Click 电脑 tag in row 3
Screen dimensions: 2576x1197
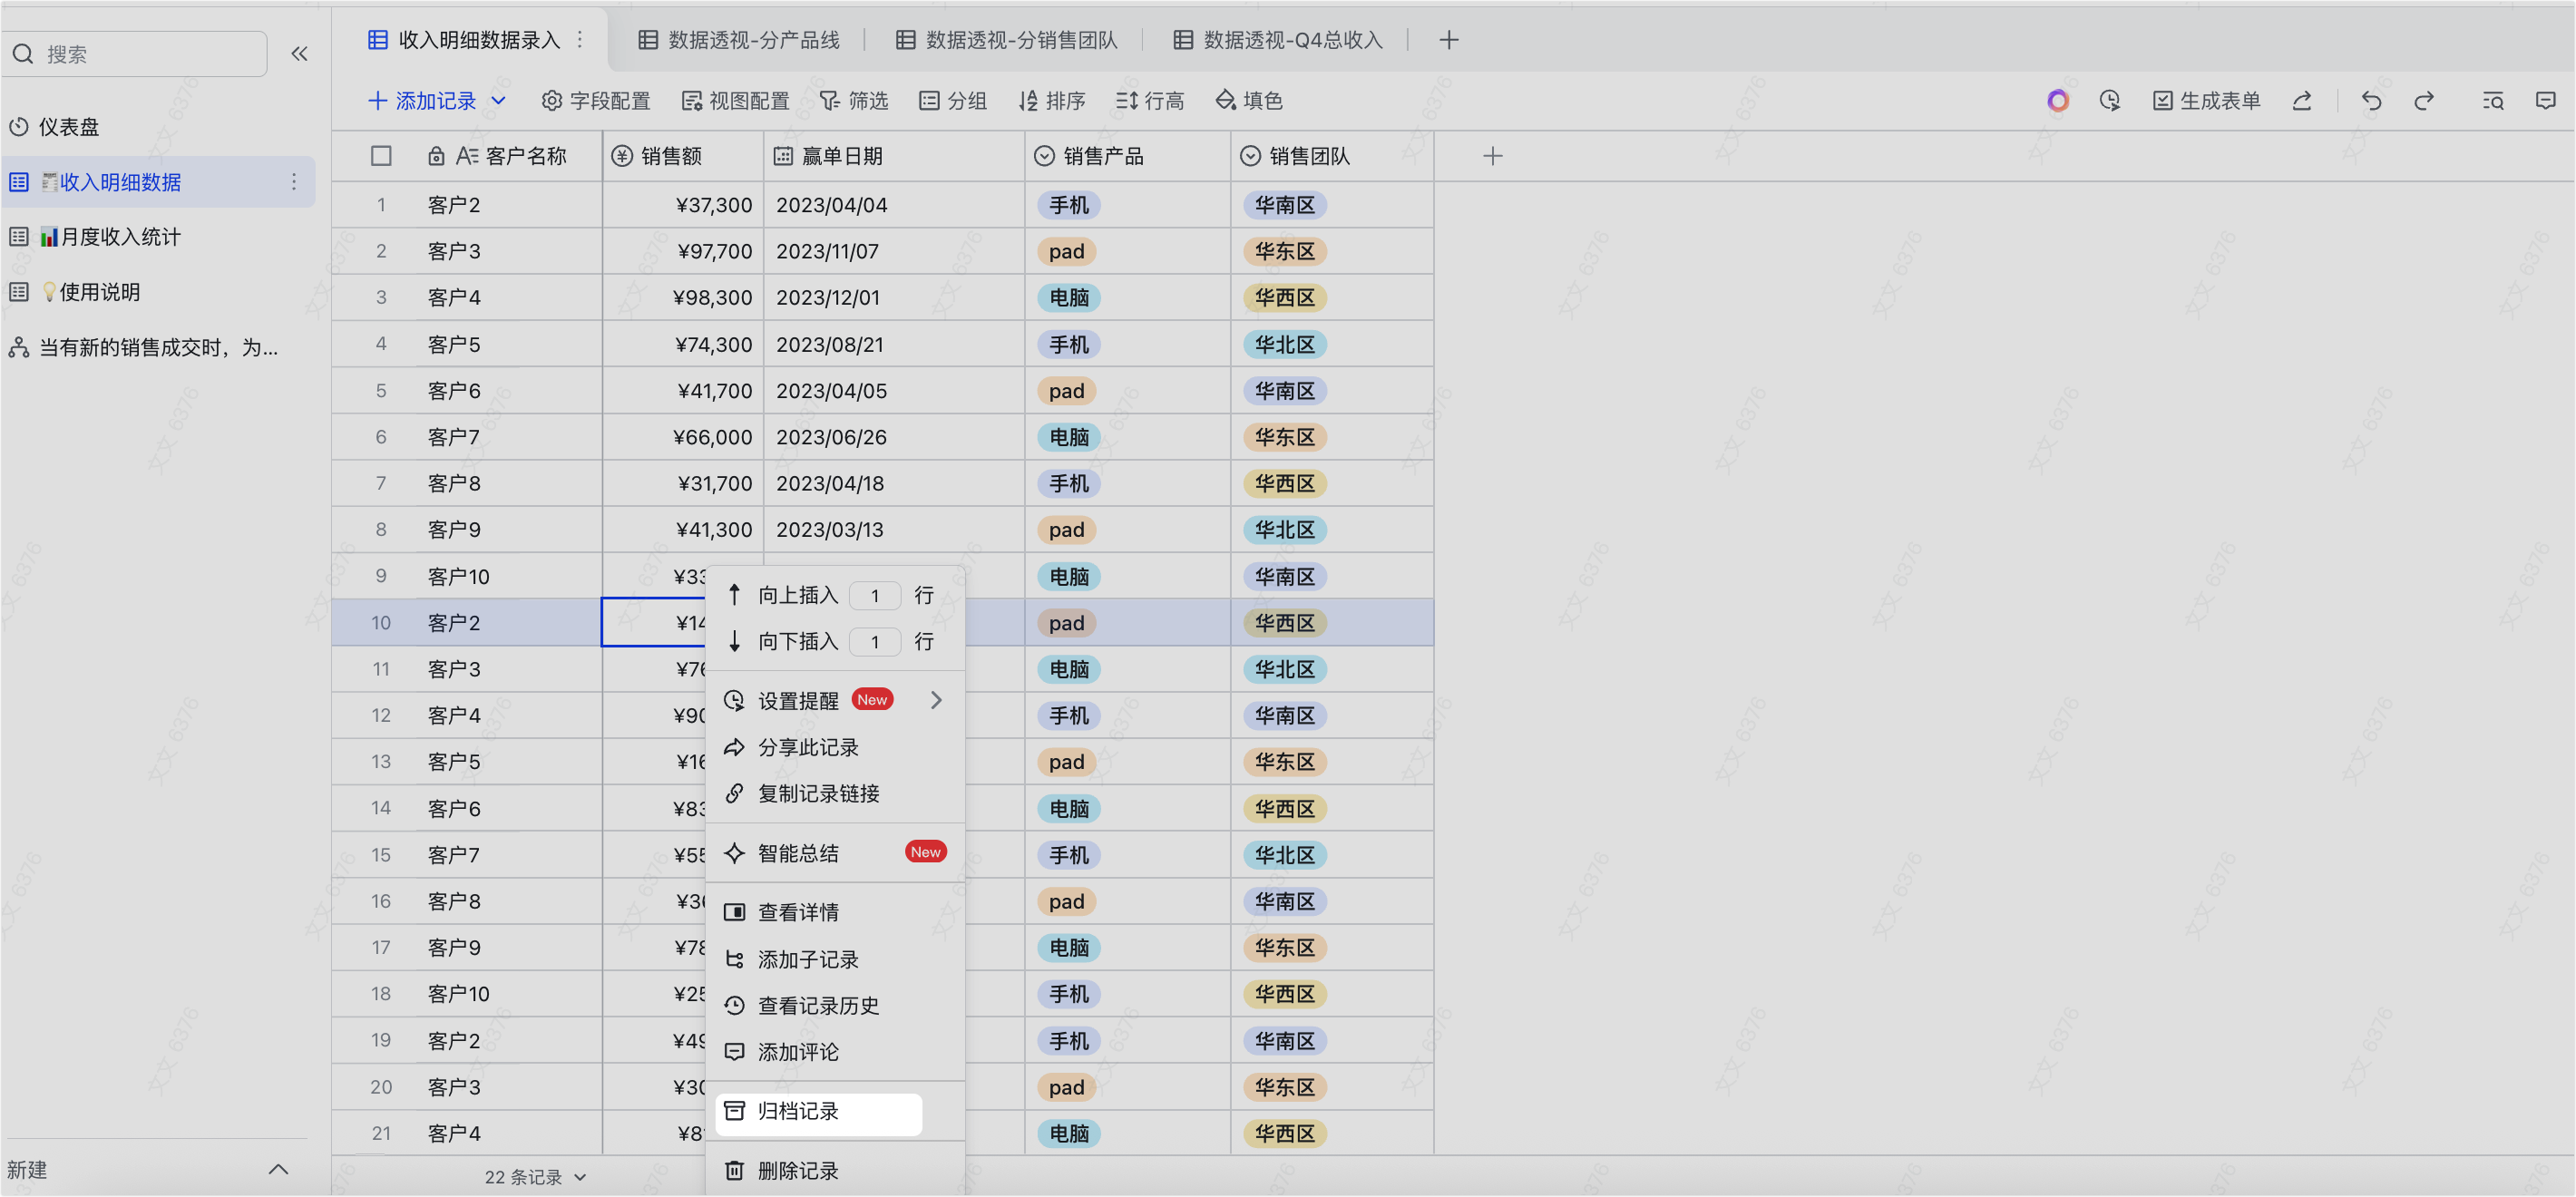(1068, 298)
